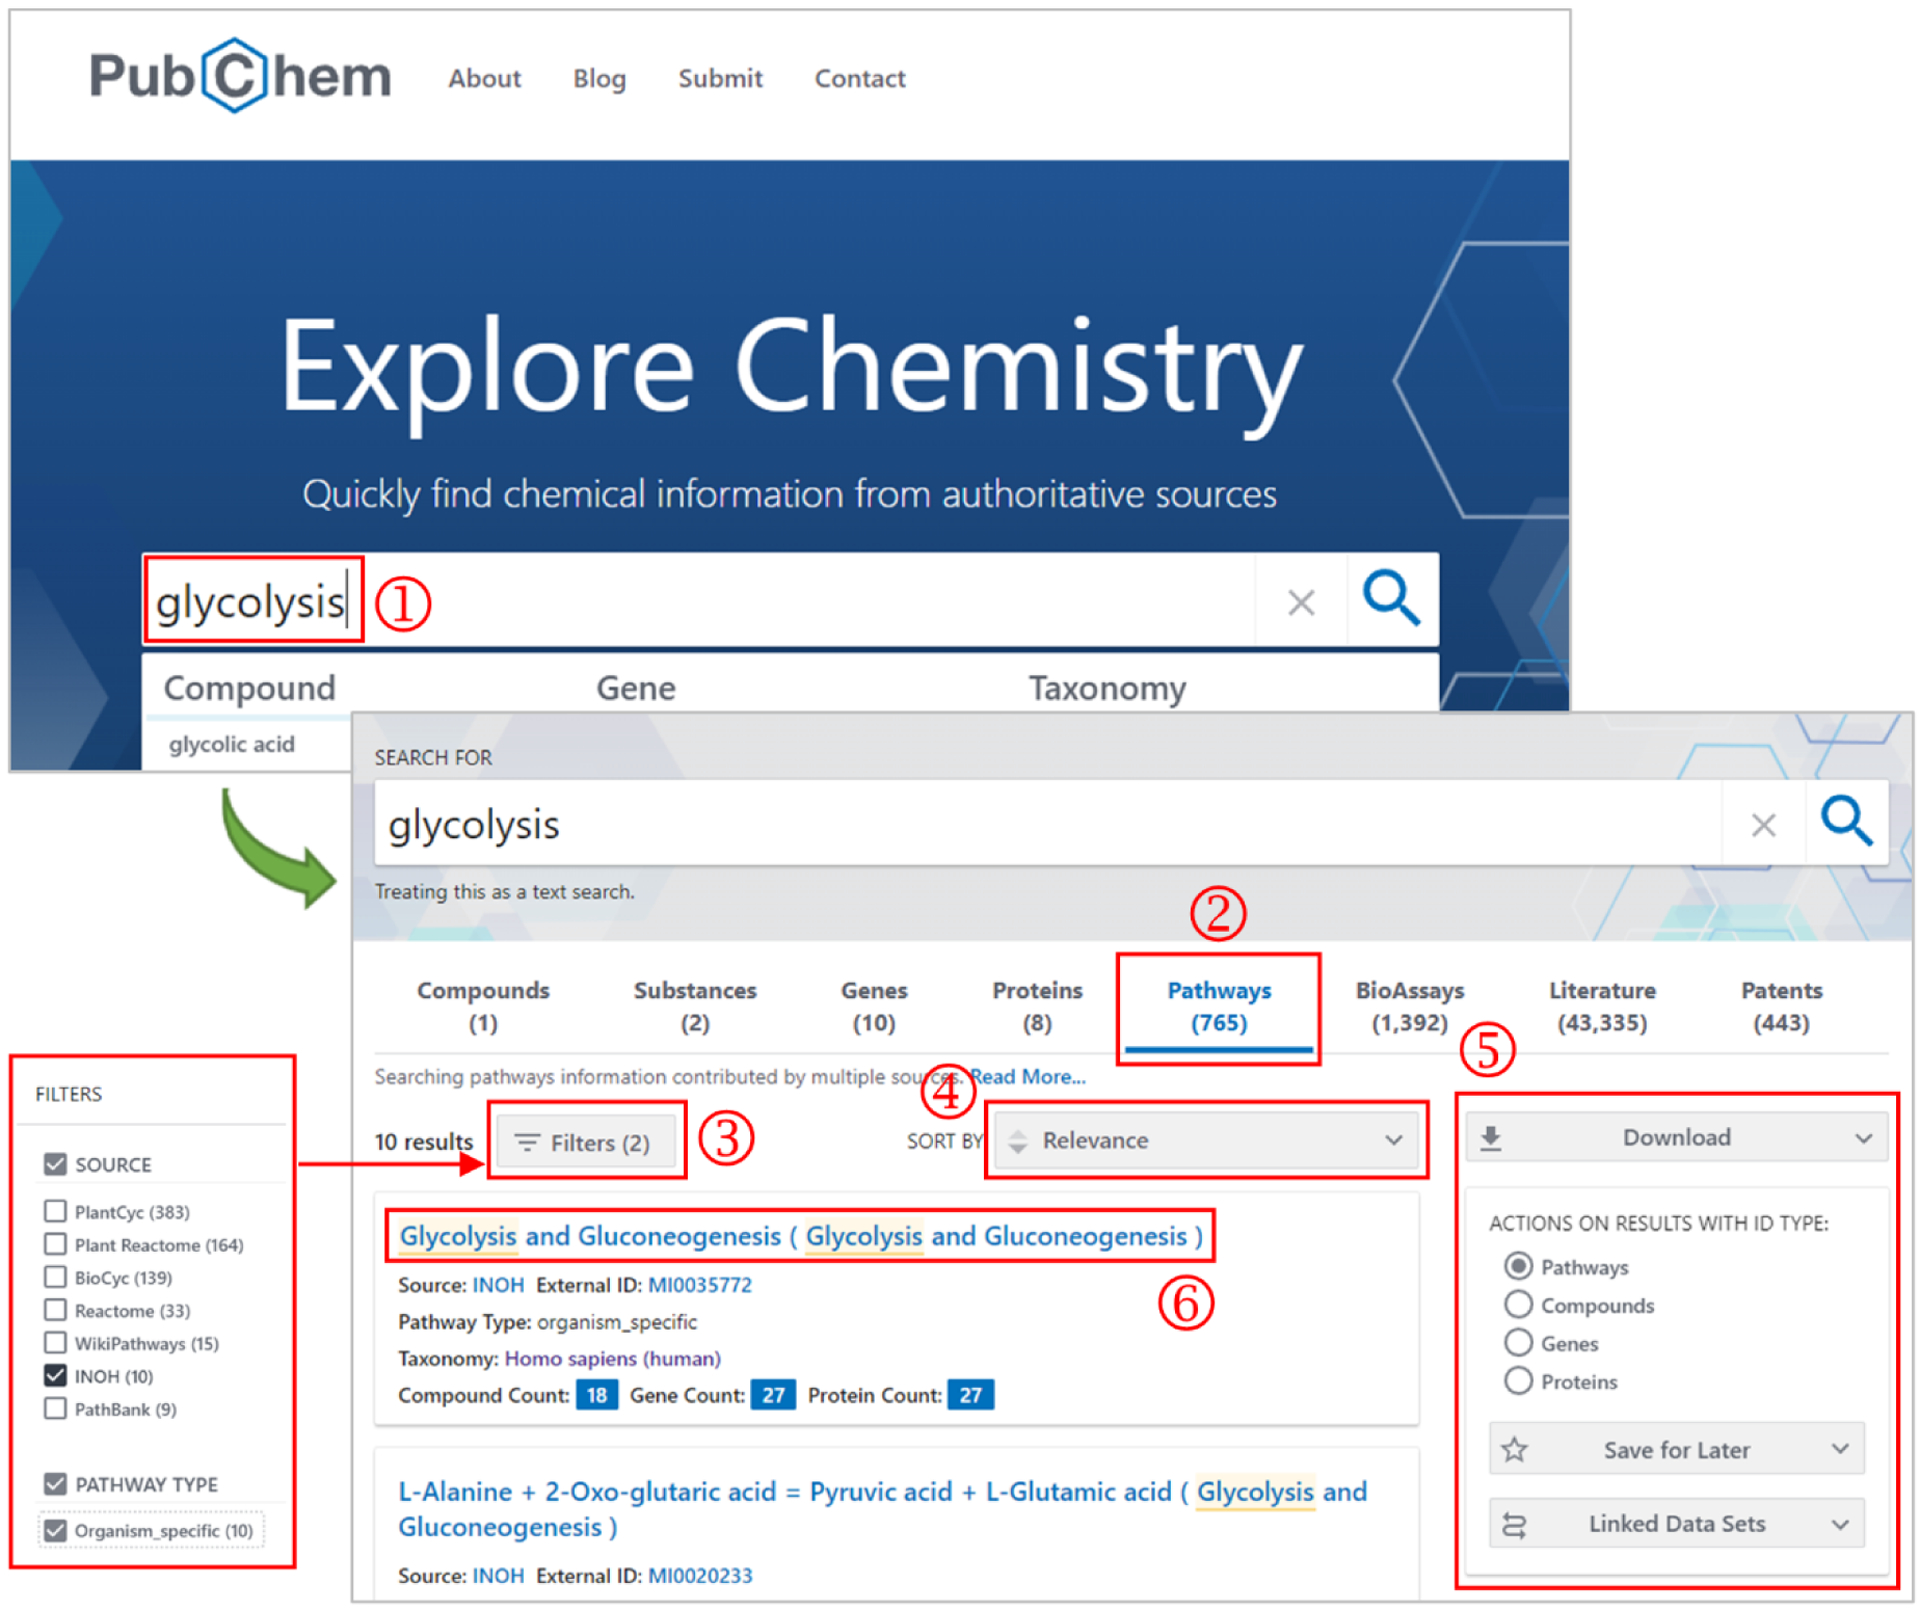The width and height of the screenshot is (1920, 1611).
Task: Expand the Linked Data Sets dropdown
Action: point(1677,1524)
